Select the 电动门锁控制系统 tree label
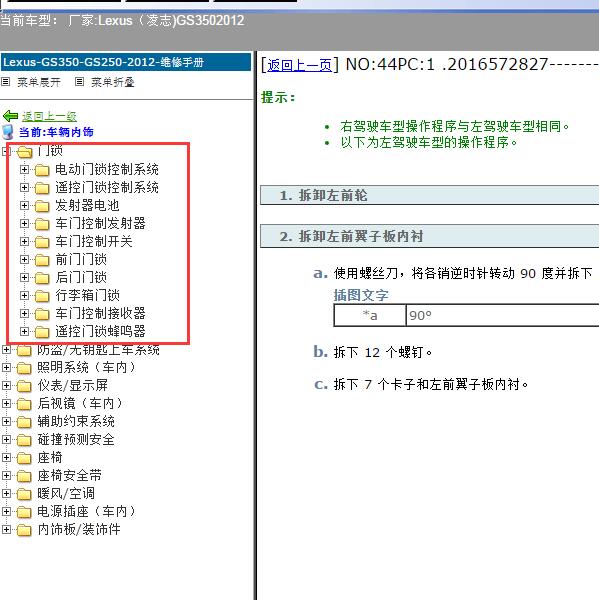 pos(107,169)
